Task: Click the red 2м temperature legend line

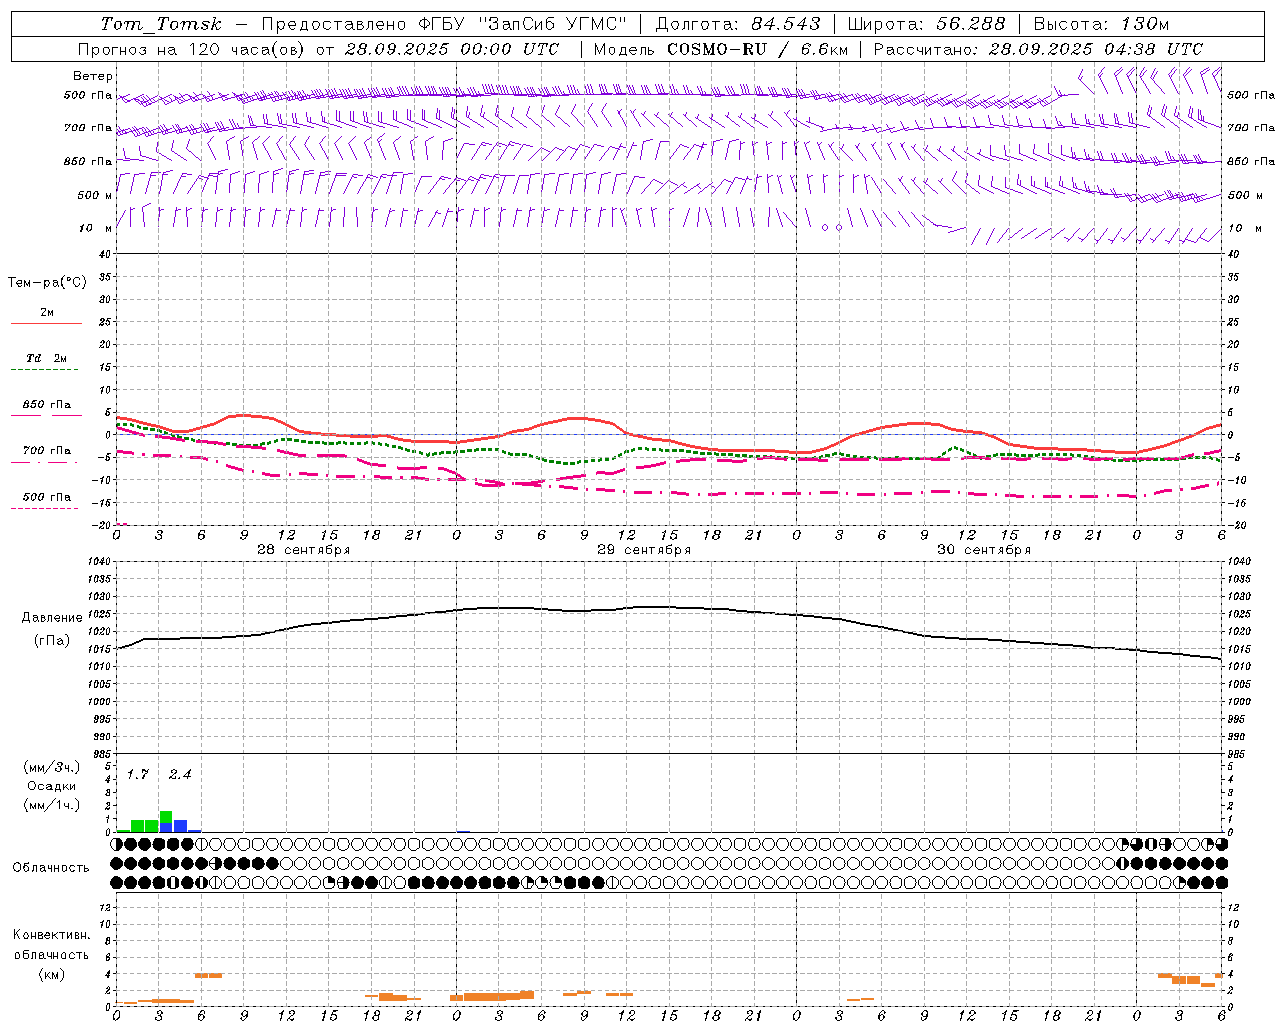Action: [46, 323]
